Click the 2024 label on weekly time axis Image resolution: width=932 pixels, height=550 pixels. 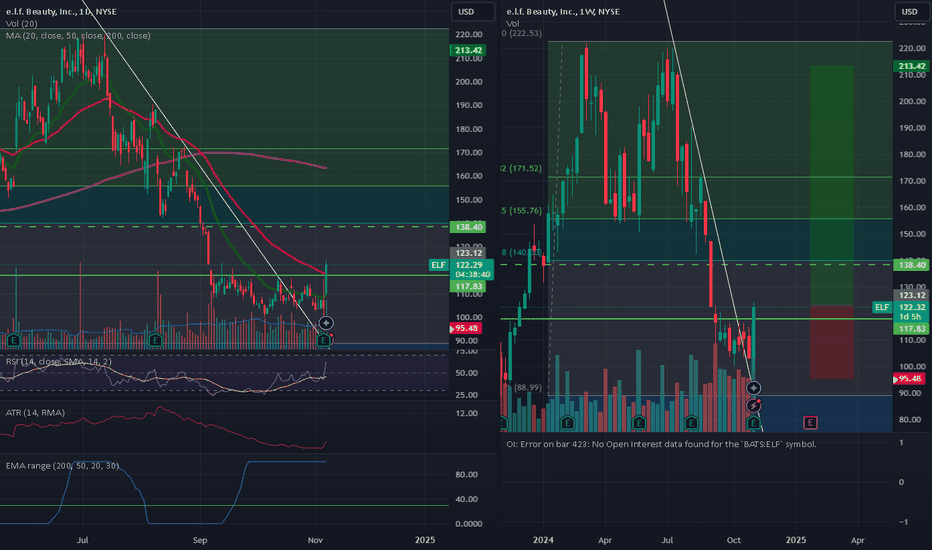point(543,540)
